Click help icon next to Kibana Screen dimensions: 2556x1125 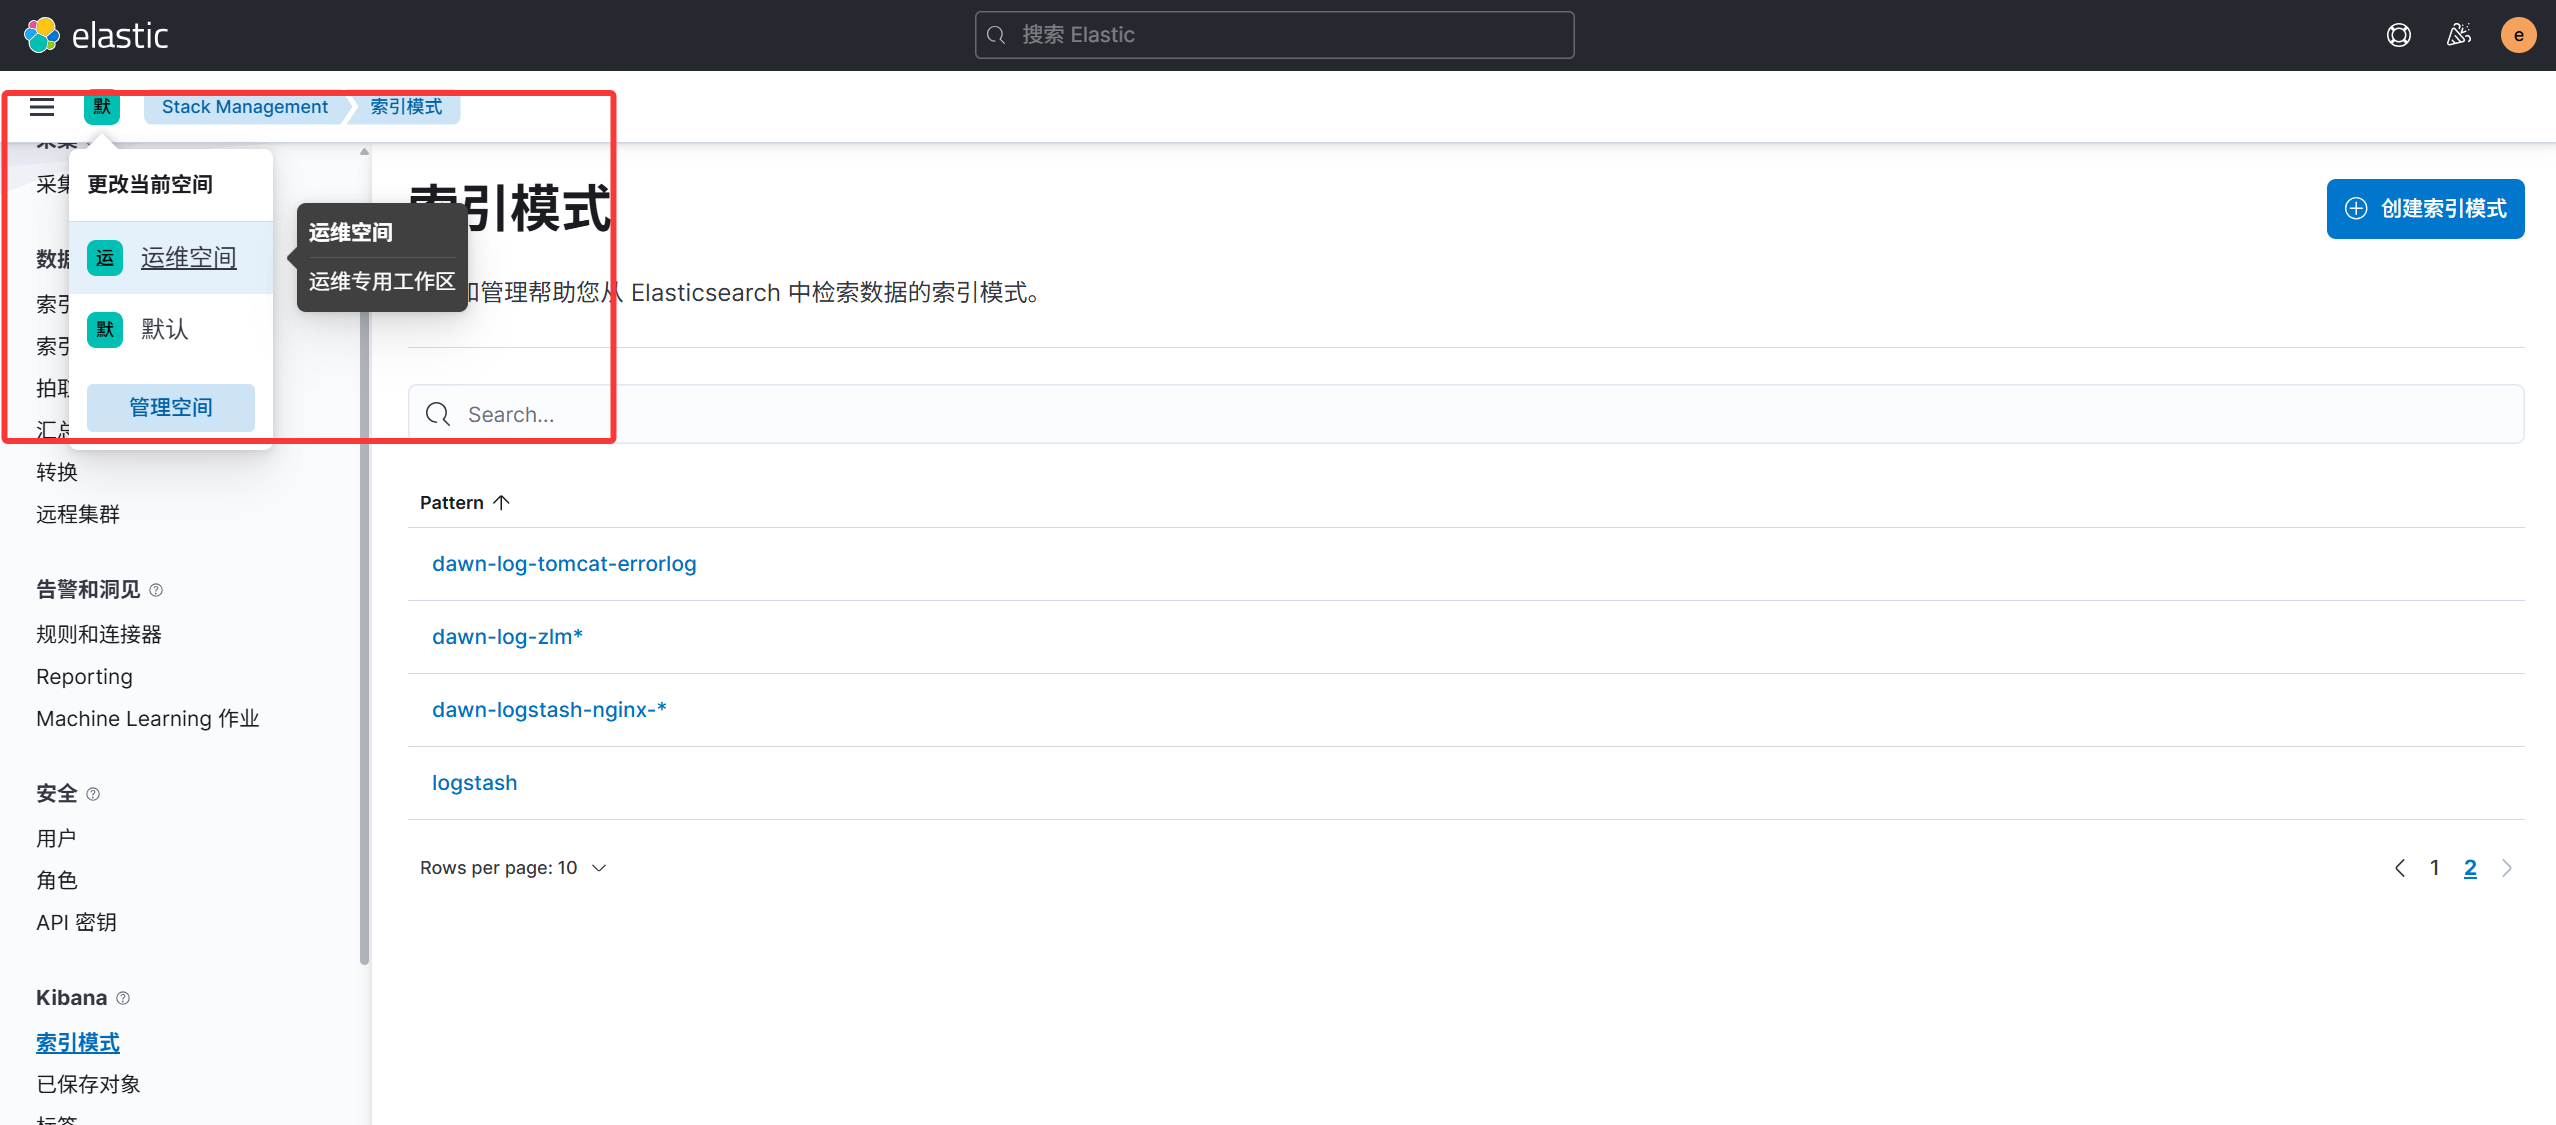pyautogui.click(x=123, y=998)
